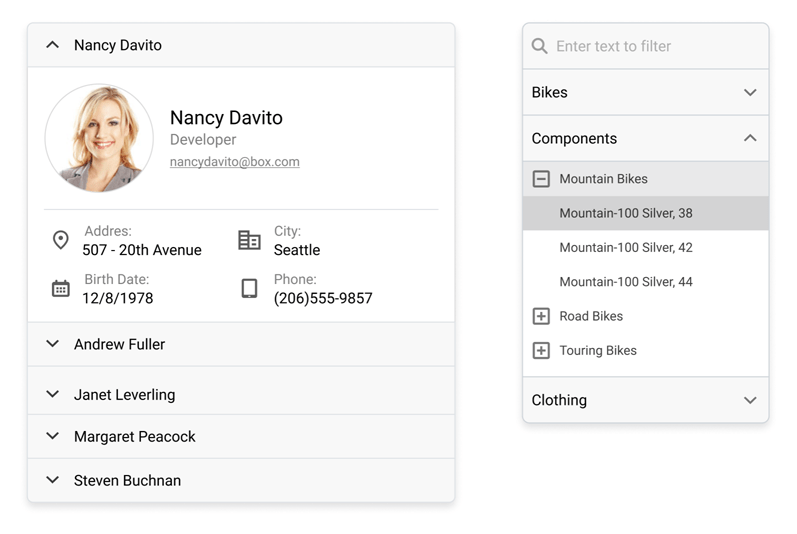Click the phone device icon
Image resolution: width=797 pixels, height=534 pixels.
coord(249,289)
